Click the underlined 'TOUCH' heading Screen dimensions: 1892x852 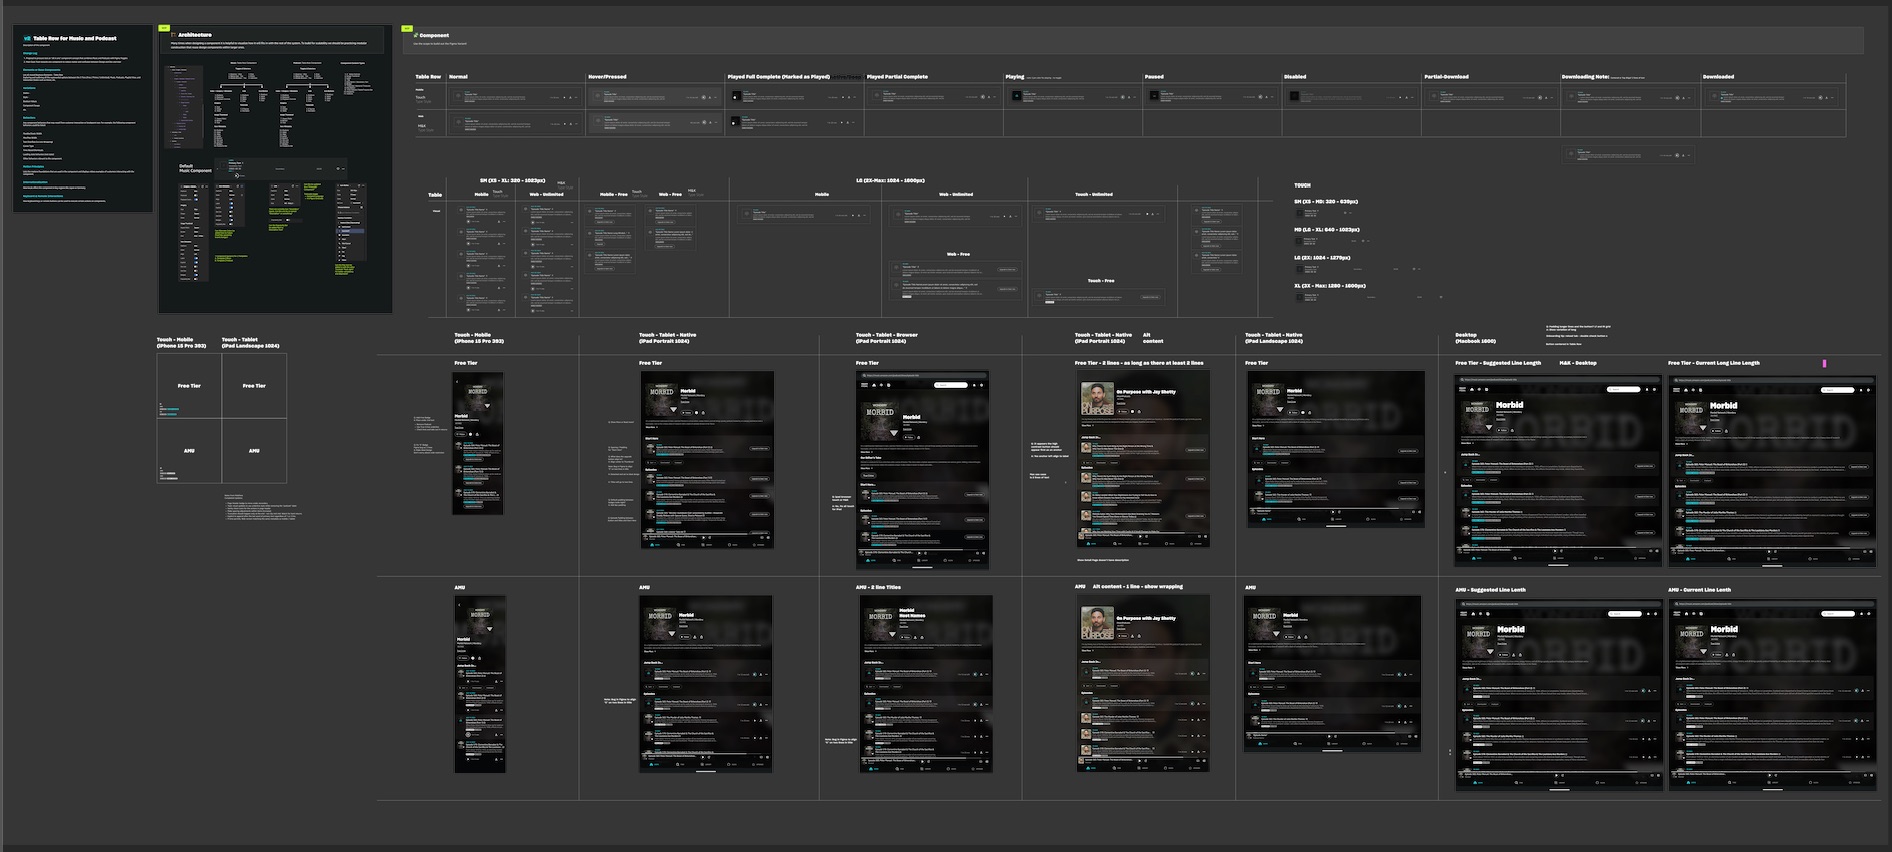pos(1302,185)
